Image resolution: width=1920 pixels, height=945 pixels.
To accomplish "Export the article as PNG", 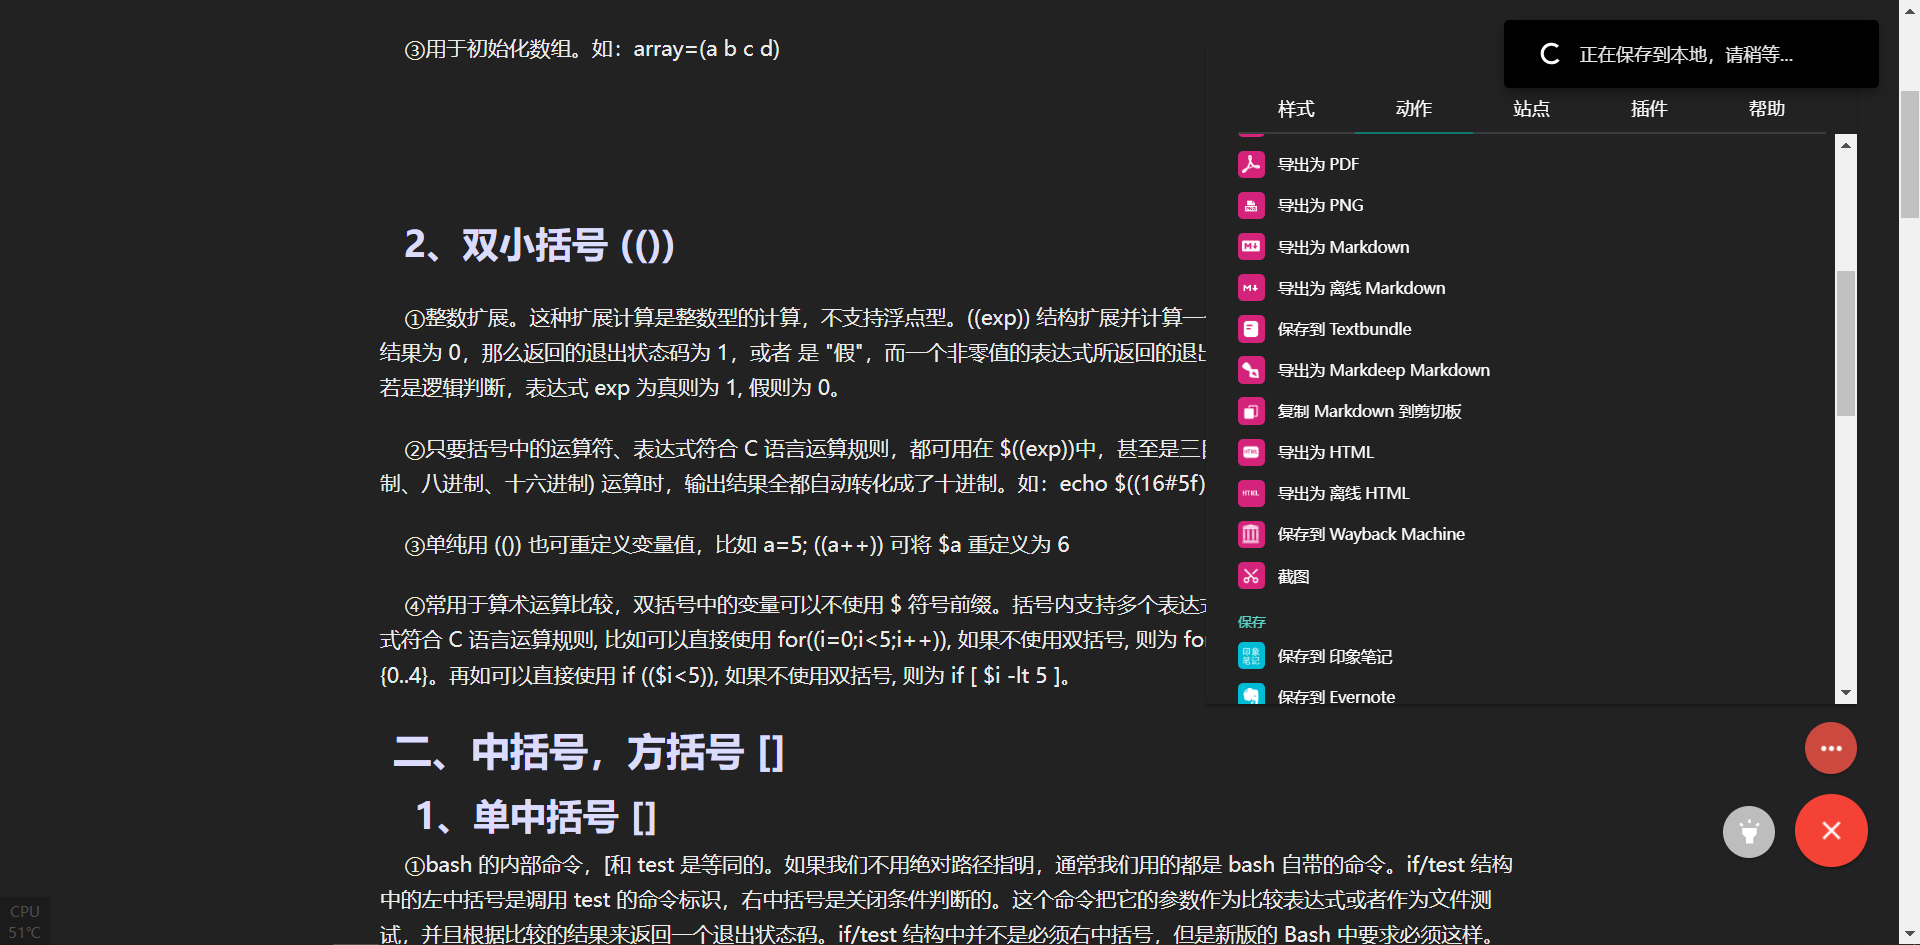I will pyautogui.click(x=1321, y=205).
